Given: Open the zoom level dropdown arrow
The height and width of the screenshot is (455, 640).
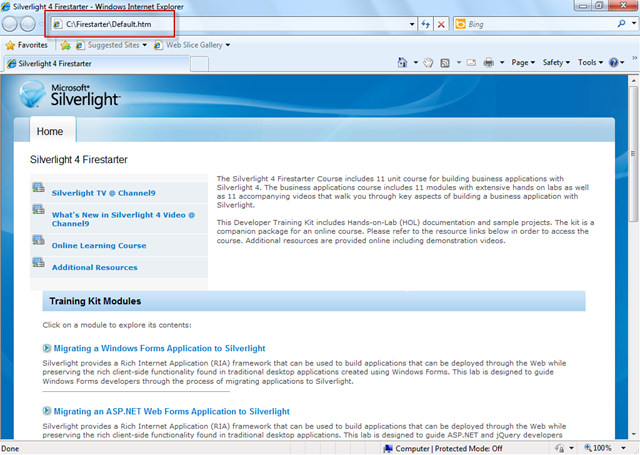Looking at the screenshot, I should click(623, 448).
